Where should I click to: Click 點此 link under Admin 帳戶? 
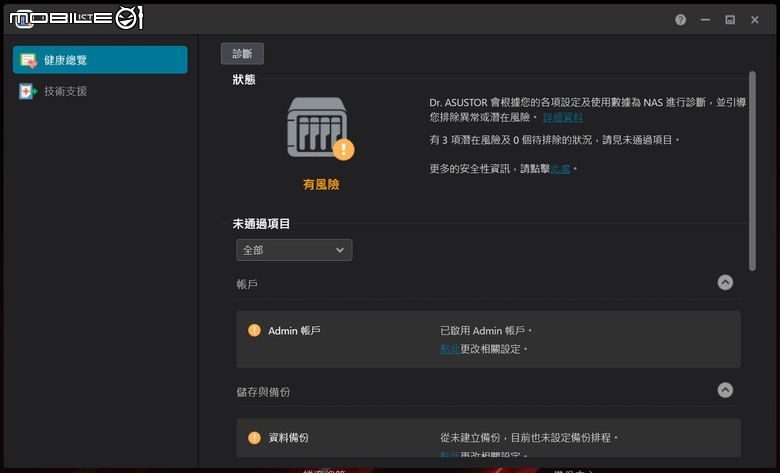[x=450, y=349]
